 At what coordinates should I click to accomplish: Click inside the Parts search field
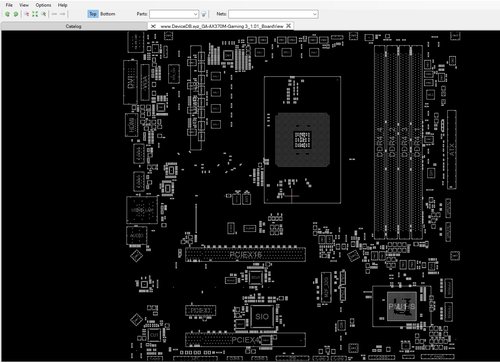171,14
